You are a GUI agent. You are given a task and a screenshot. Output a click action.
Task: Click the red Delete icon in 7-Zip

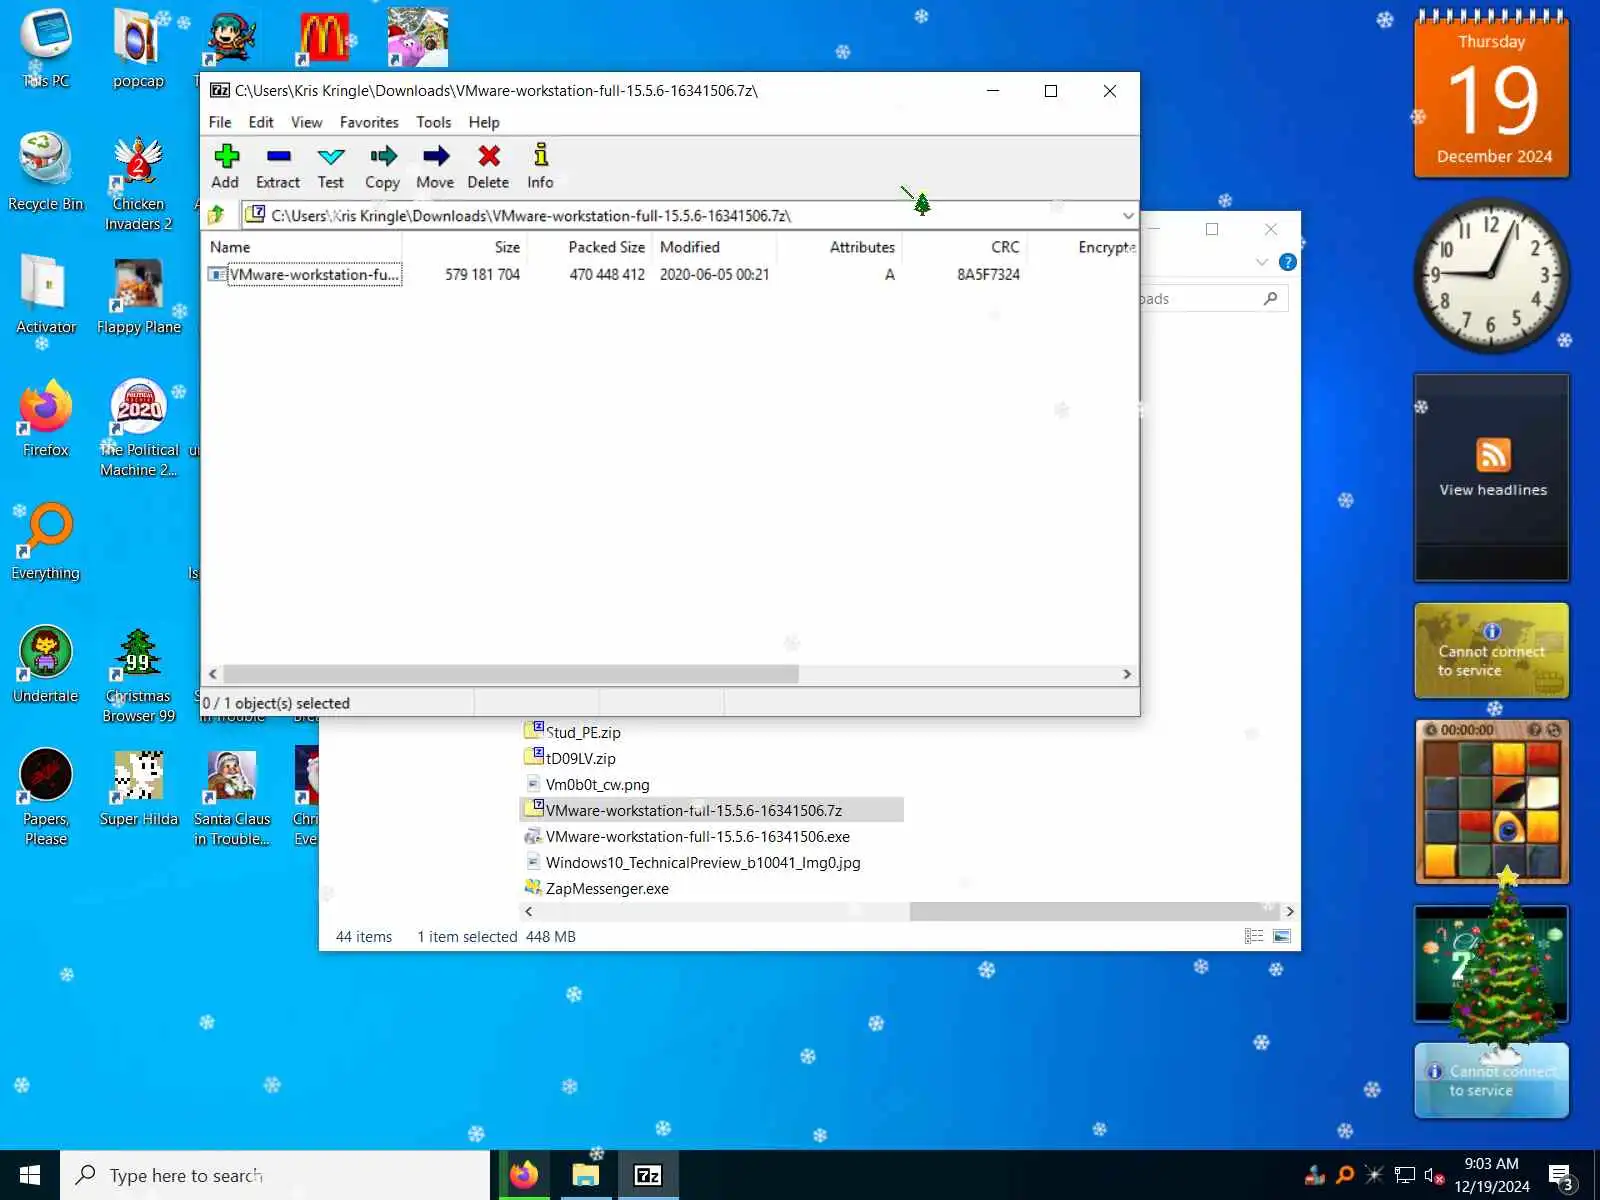488,166
